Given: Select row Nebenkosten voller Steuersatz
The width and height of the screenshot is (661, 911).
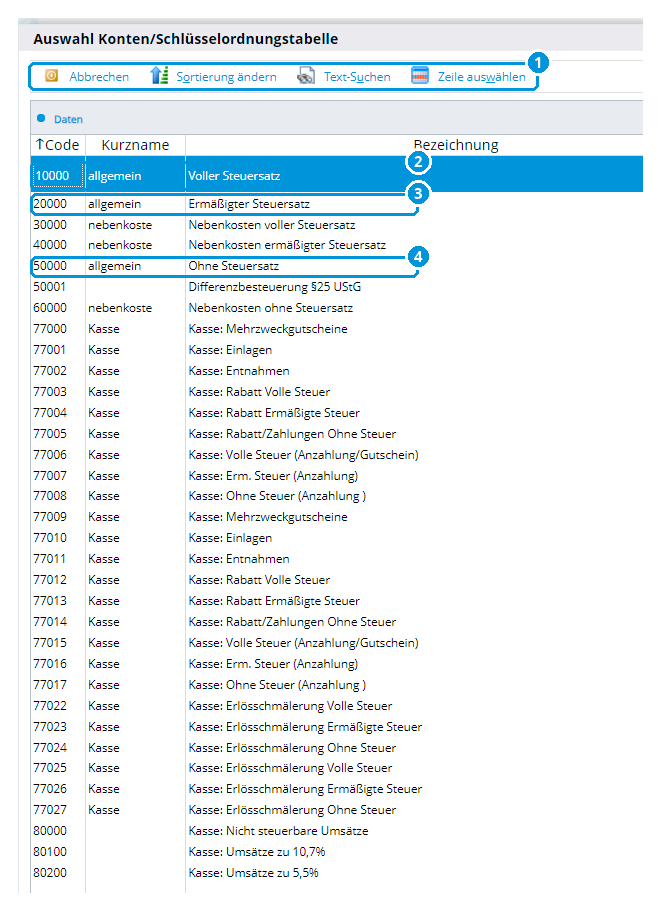Looking at the screenshot, I should coord(337,225).
